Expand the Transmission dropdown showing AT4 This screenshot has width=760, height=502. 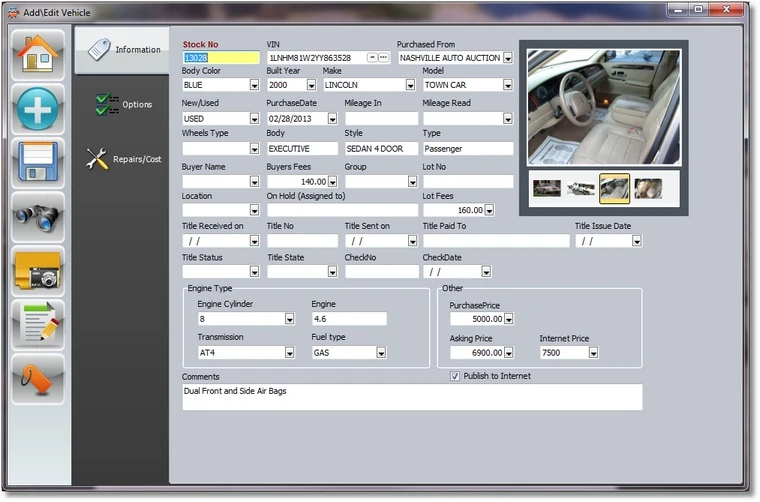click(x=289, y=353)
